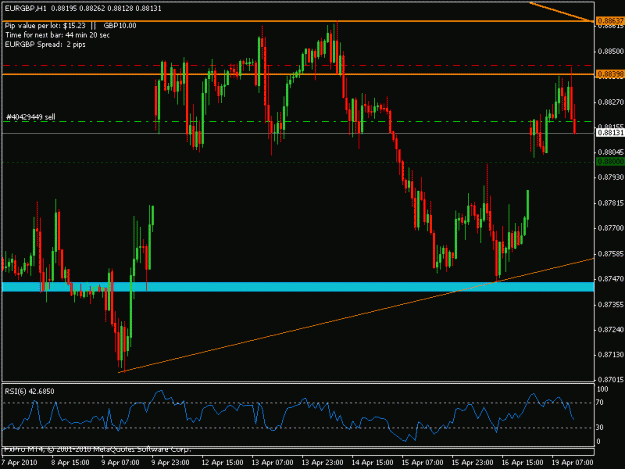Select the red dash-dot stop loss line
Image resolution: width=625 pixels, height=469 pixels.
click(298, 65)
